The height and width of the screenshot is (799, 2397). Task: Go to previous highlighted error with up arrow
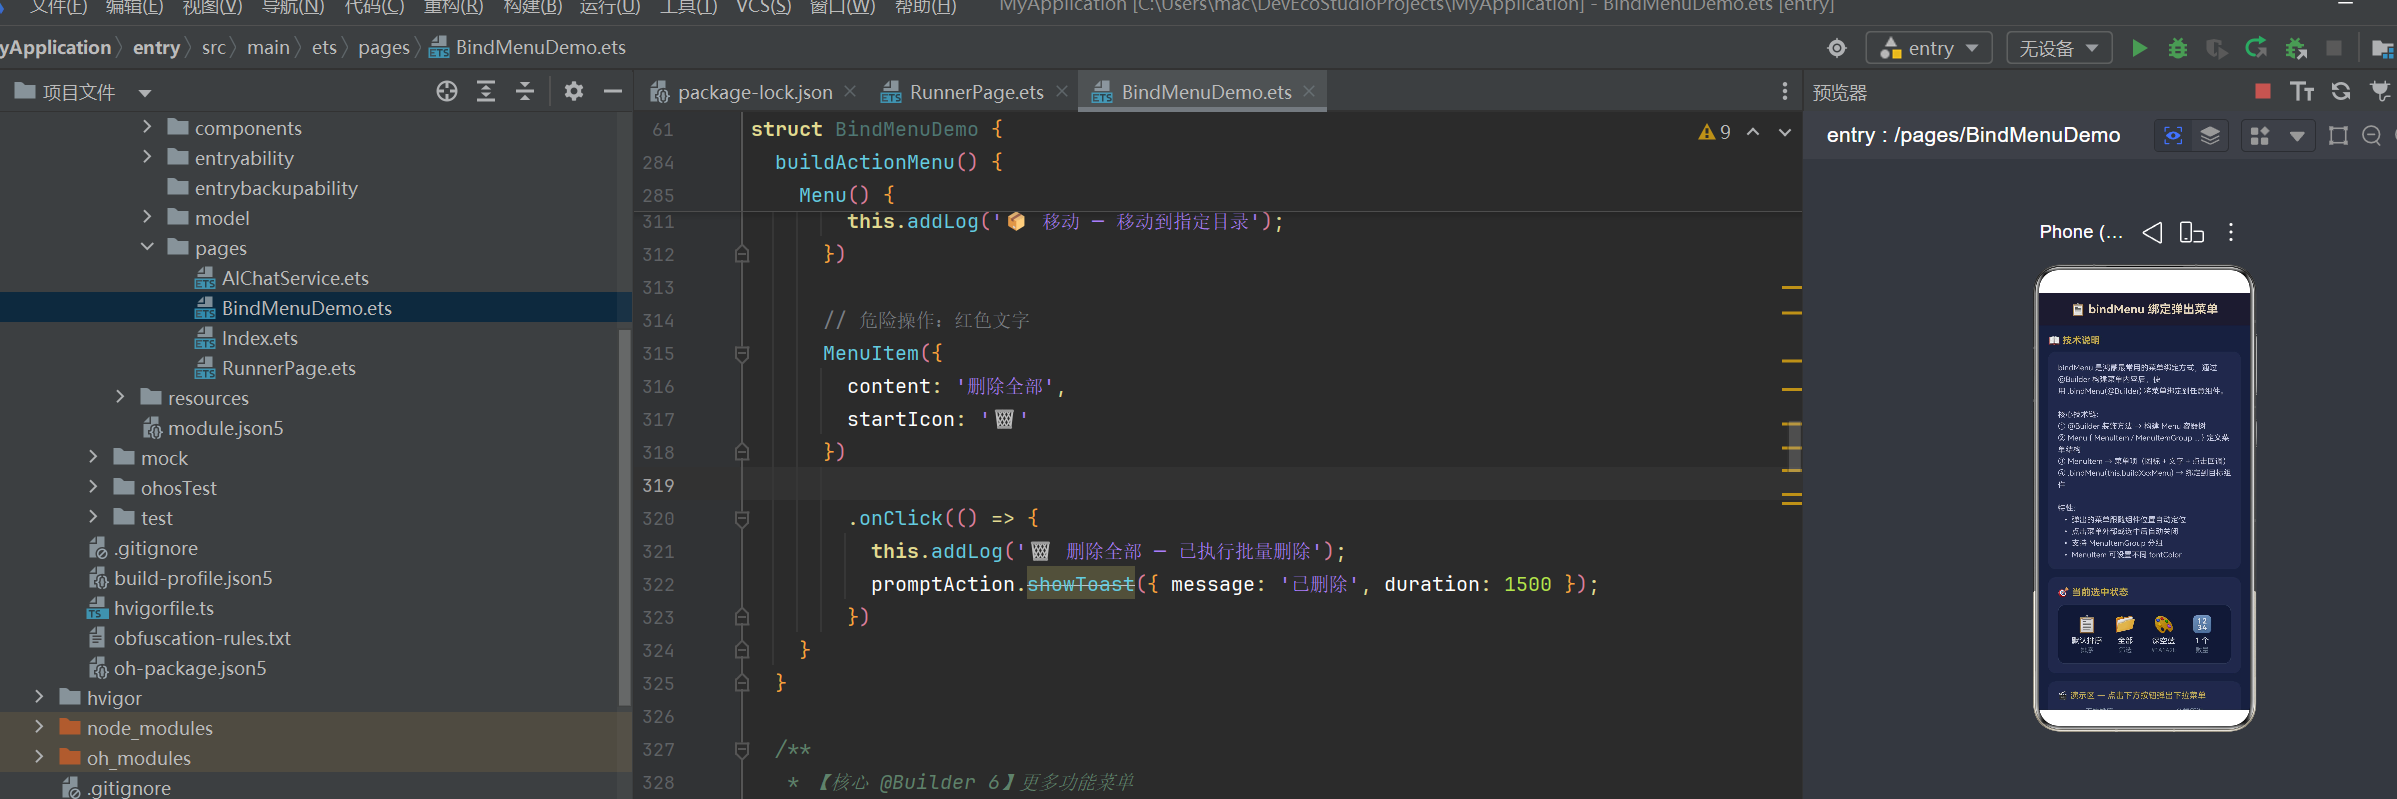(x=1753, y=132)
